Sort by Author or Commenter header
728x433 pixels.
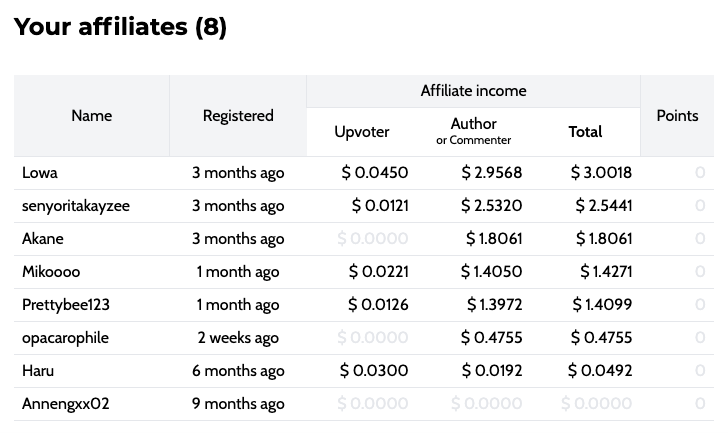[x=474, y=131]
